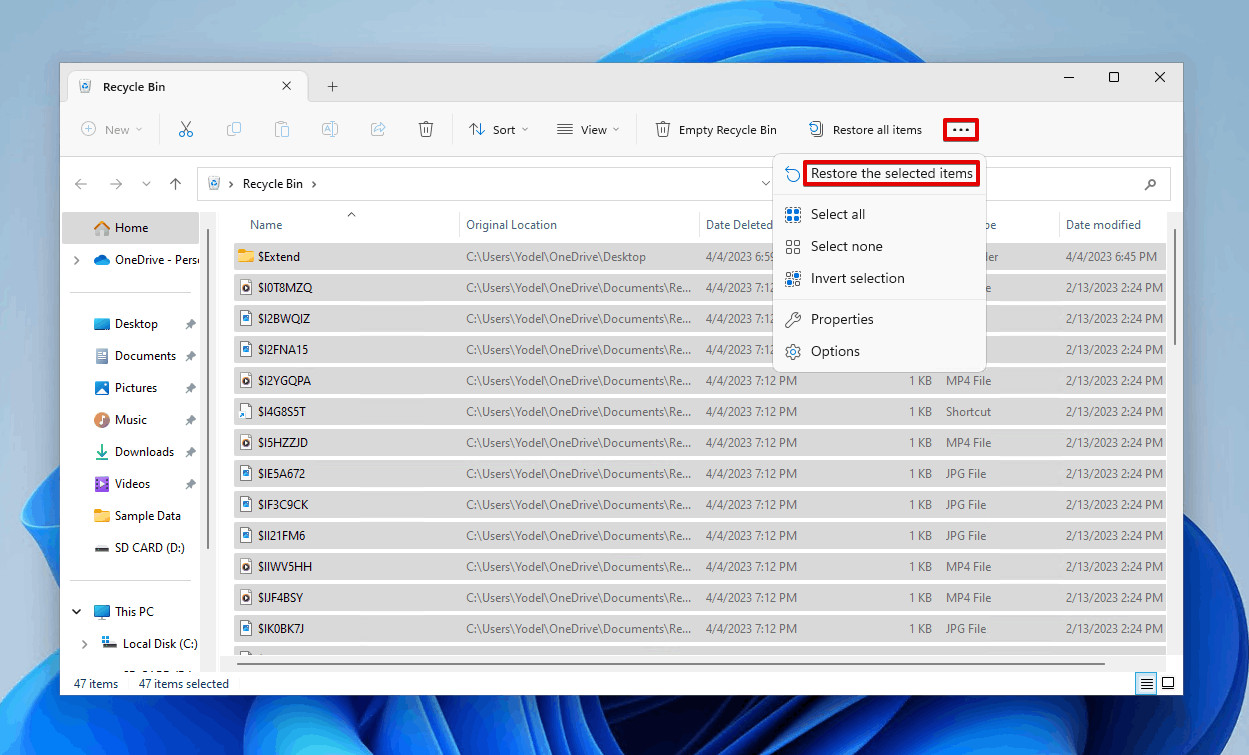This screenshot has height=755, width=1249.
Task: Select file $IE5A672
Action: [x=700, y=473]
